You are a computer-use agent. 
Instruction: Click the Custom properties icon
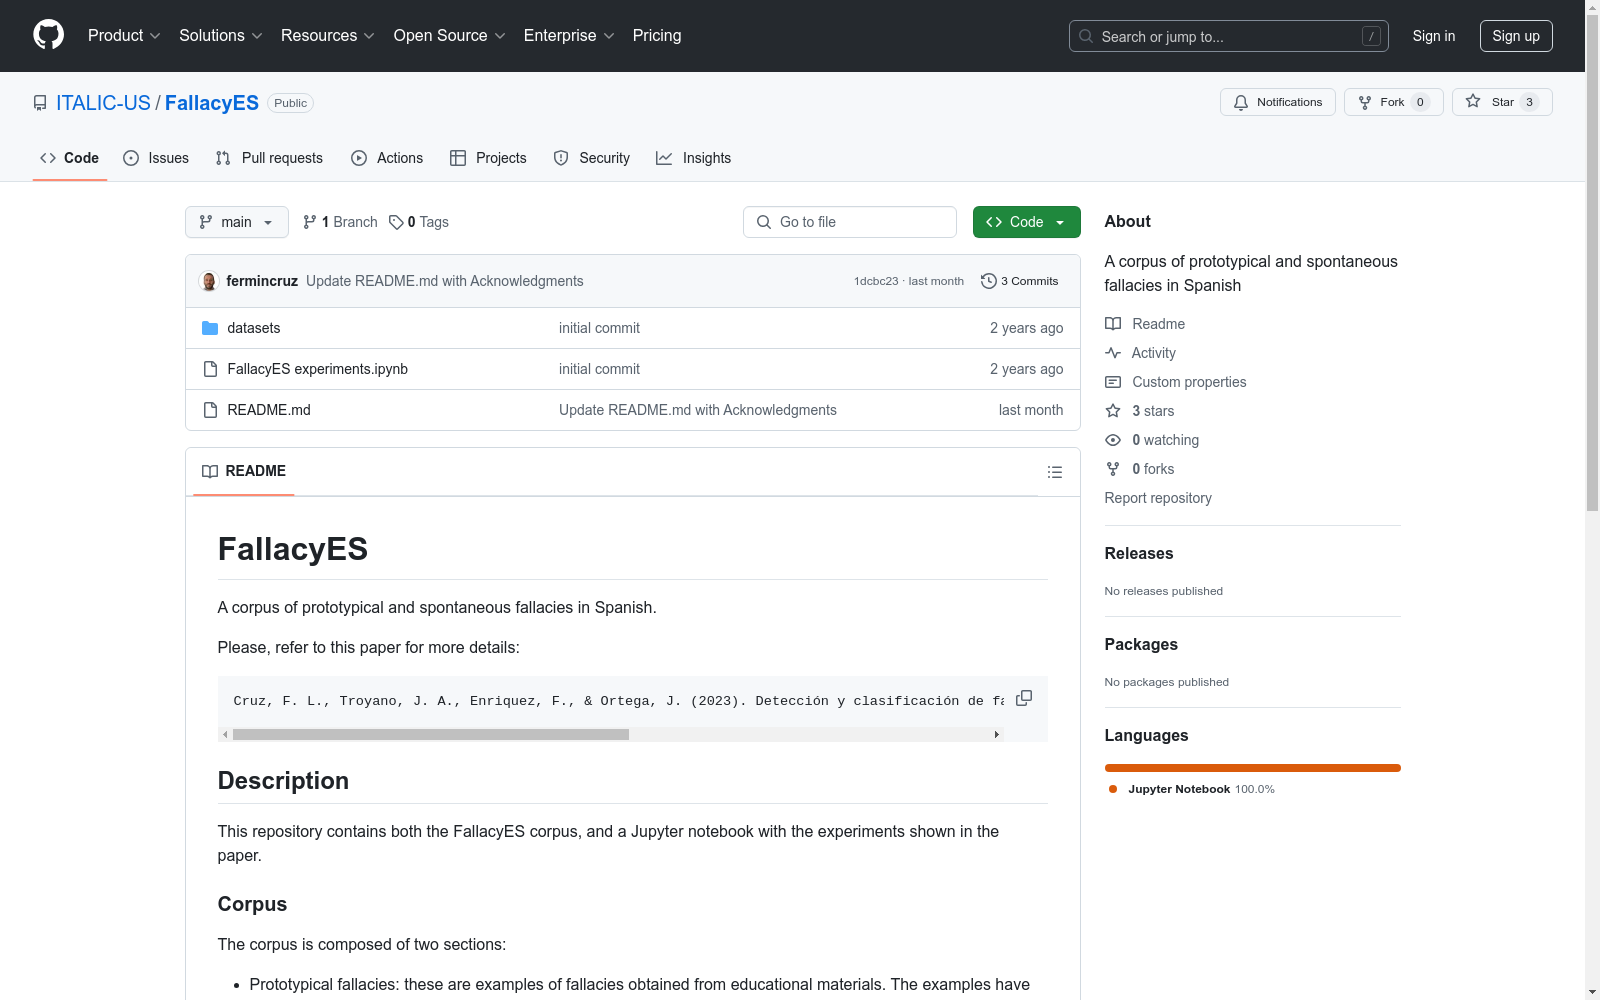pyautogui.click(x=1113, y=382)
